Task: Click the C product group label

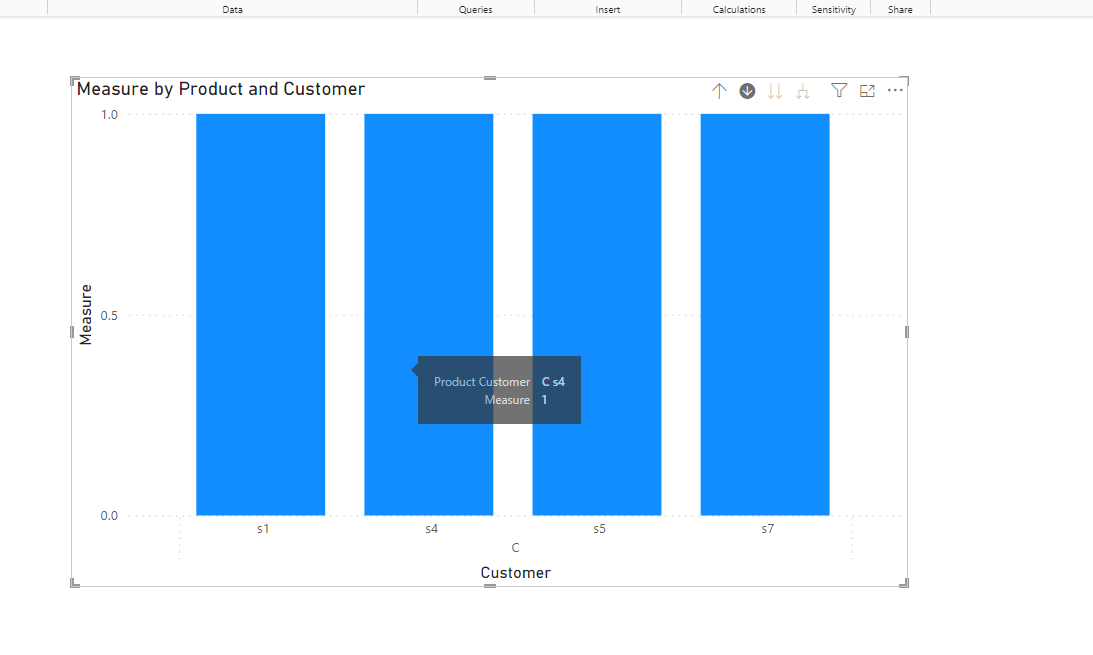Action: 515,548
